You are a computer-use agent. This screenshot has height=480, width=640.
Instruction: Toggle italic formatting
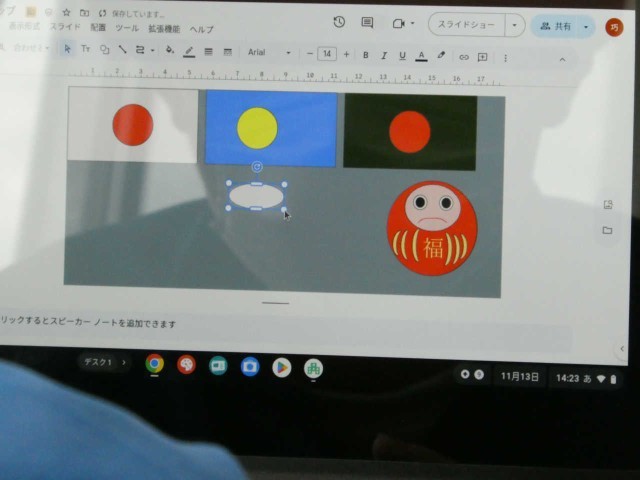click(383, 55)
